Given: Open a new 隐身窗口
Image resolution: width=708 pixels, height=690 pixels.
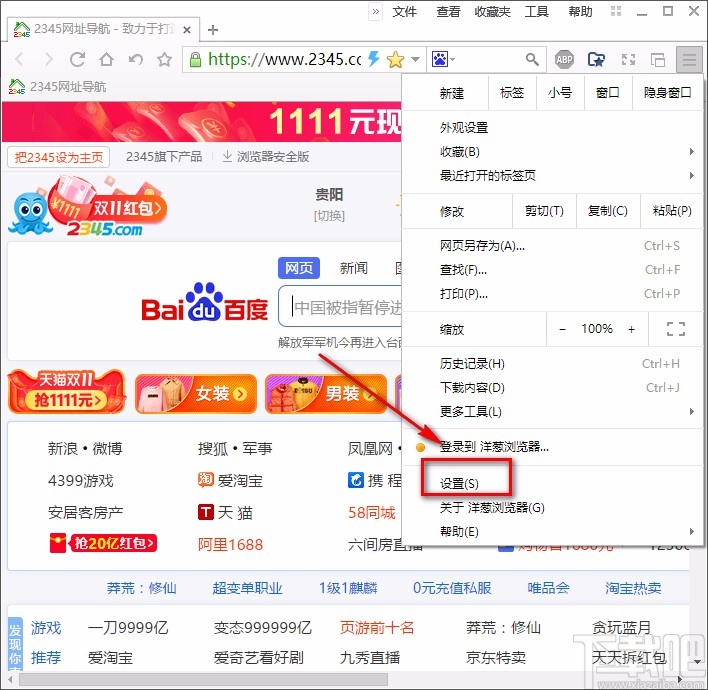Looking at the screenshot, I should (667, 93).
